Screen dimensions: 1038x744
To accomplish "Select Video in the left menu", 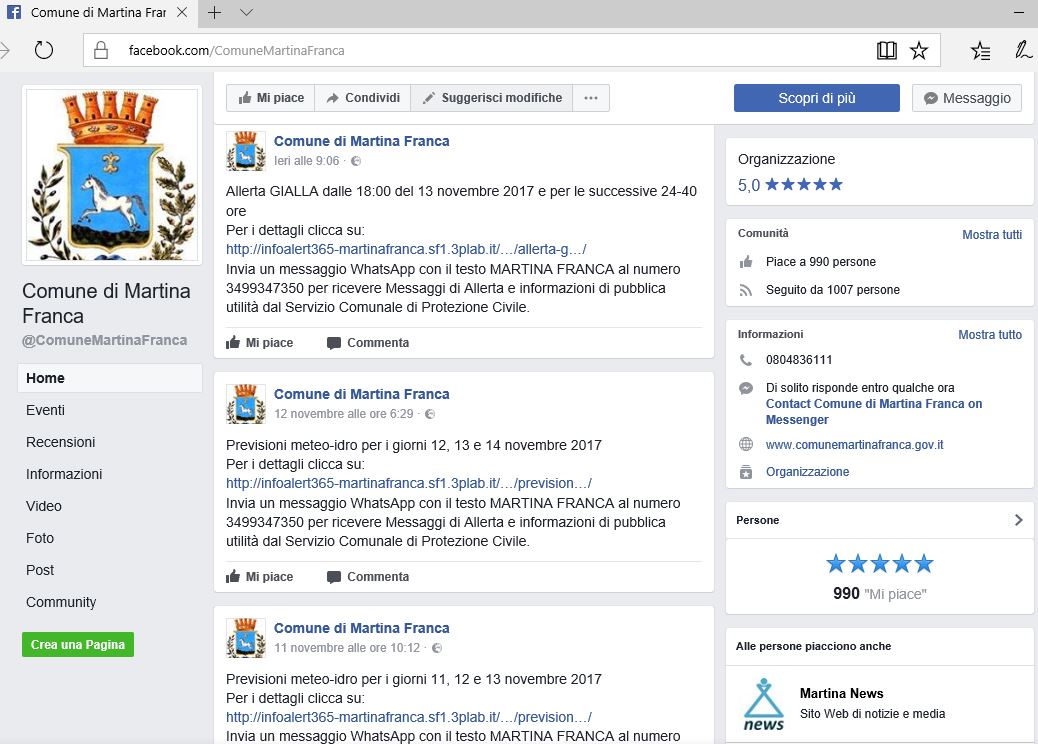I will pyautogui.click(x=44, y=506).
